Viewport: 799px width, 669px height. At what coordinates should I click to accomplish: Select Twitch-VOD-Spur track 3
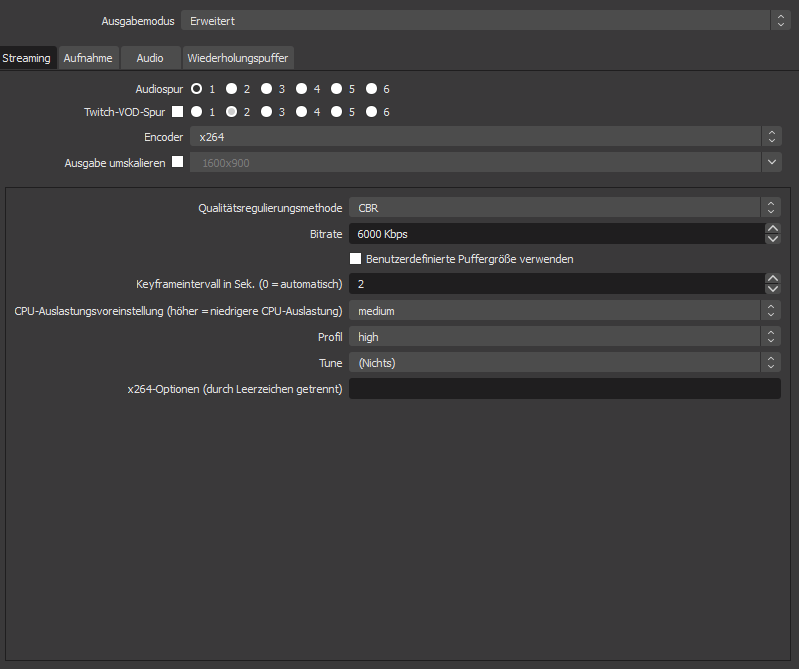(x=267, y=112)
